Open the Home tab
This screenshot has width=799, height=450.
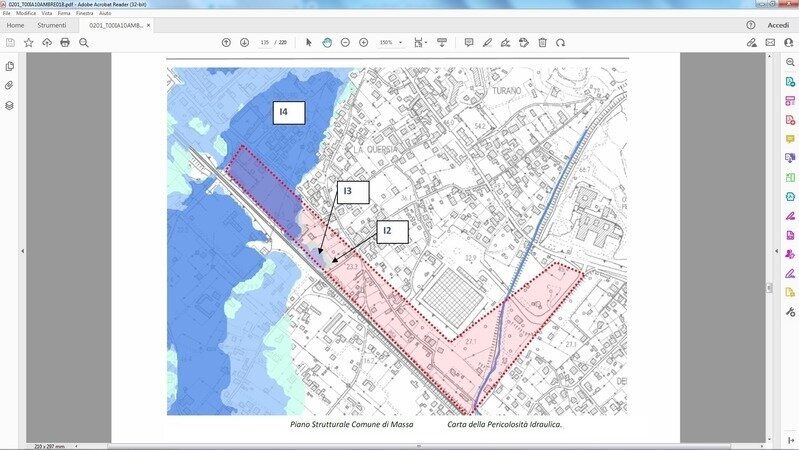(x=15, y=25)
